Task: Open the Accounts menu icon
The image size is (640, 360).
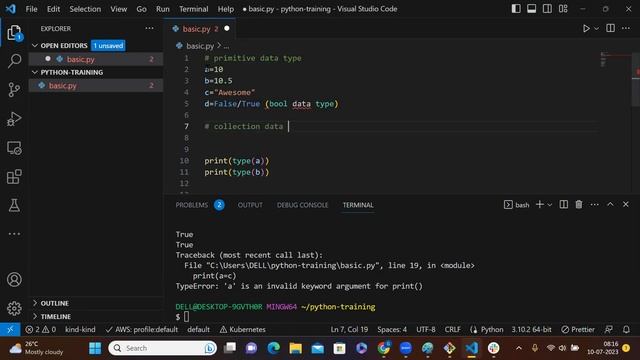Action: tap(14, 280)
